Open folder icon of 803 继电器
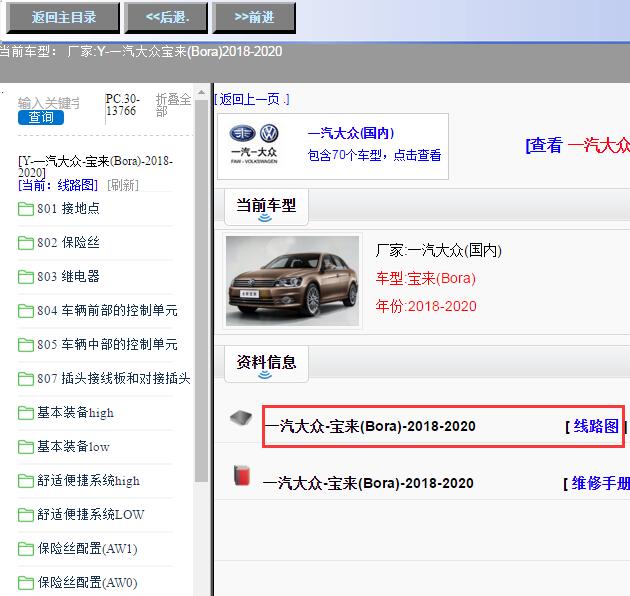This screenshot has height=596, width=630. tap(26, 277)
